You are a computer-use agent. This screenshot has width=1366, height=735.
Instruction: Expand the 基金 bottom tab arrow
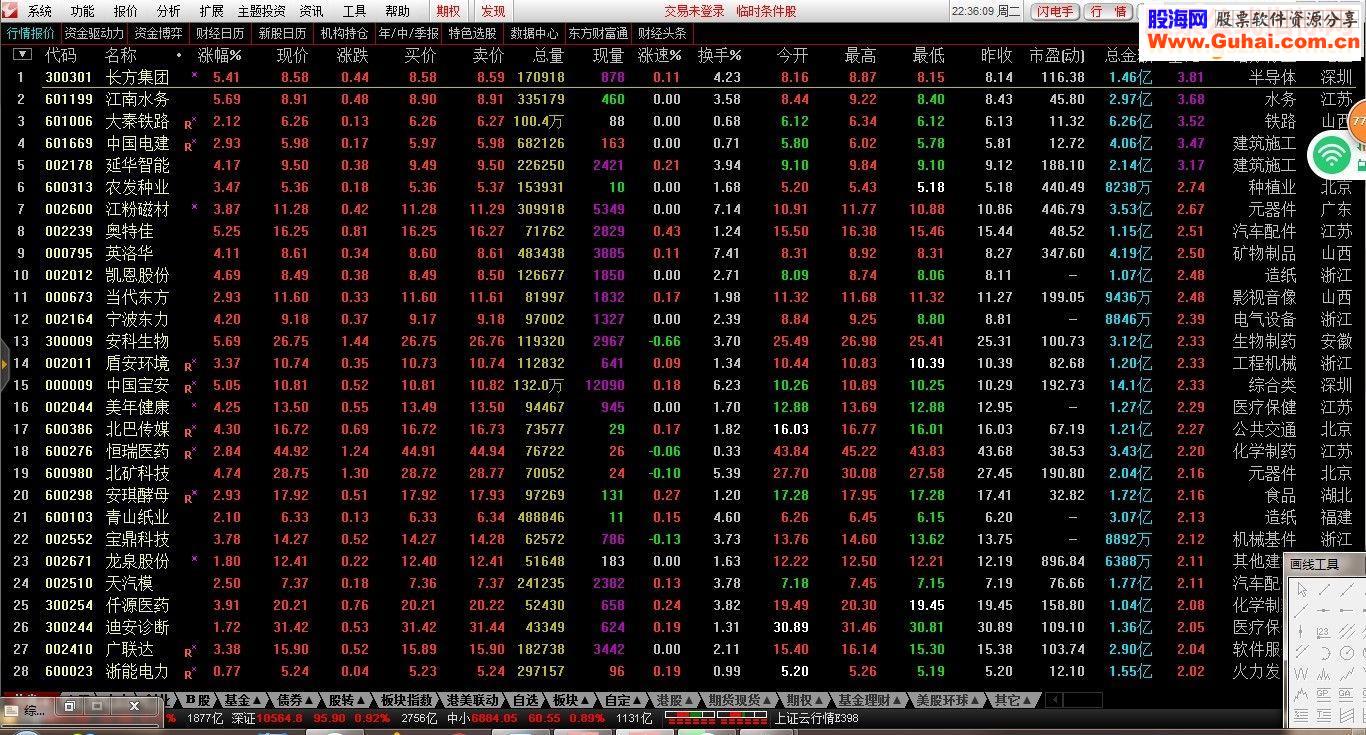click(258, 700)
